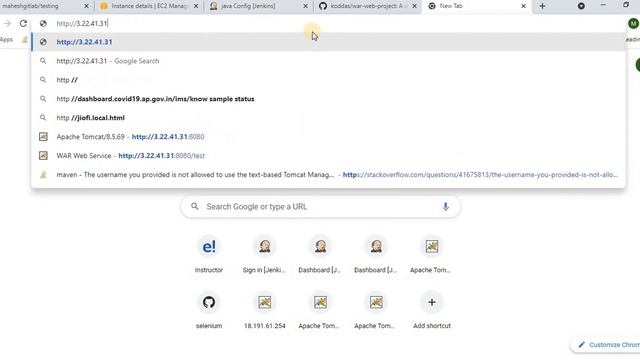Open a new tab with plus button
640x360 pixels.
[542, 6]
